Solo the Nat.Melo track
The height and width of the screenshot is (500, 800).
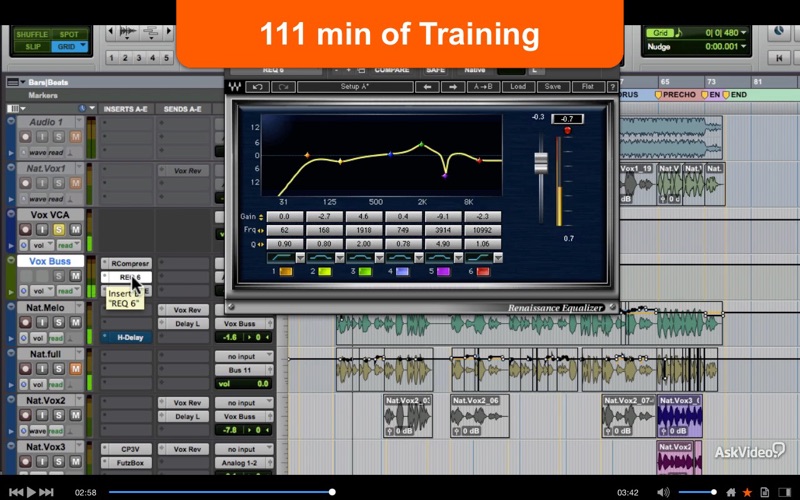point(59,322)
